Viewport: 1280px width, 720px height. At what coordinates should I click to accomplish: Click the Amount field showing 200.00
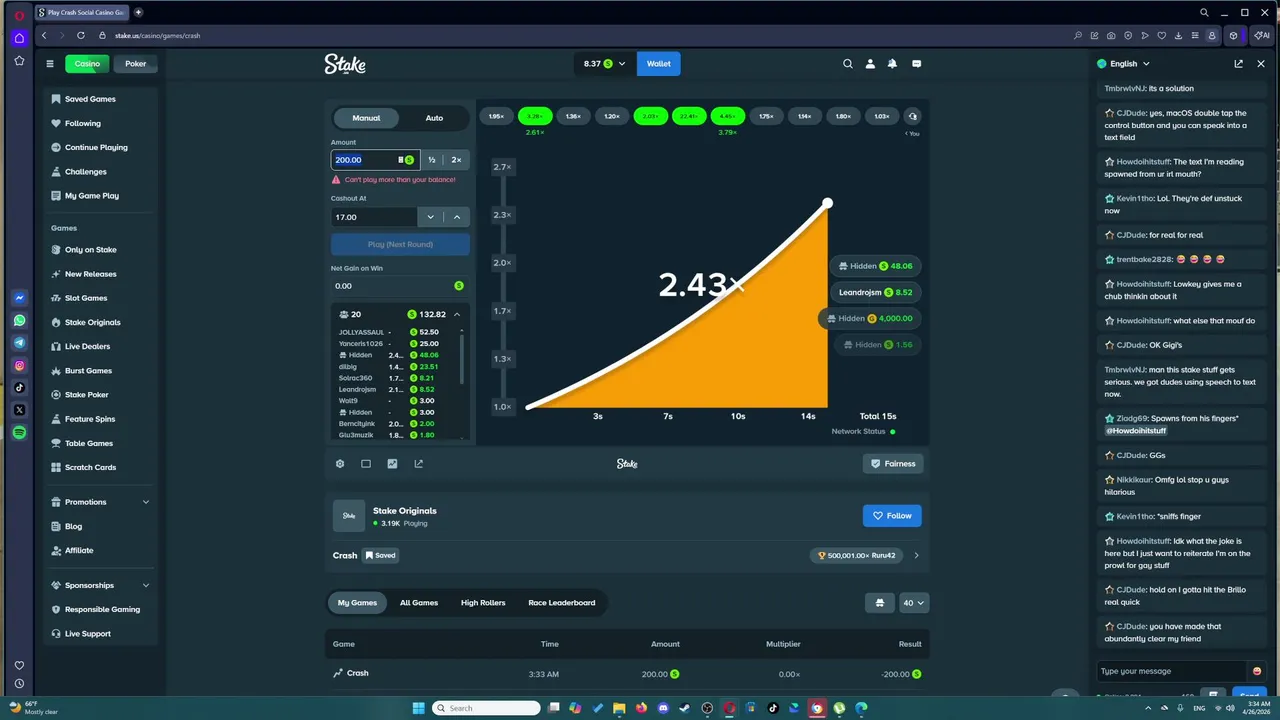click(x=374, y=160)
